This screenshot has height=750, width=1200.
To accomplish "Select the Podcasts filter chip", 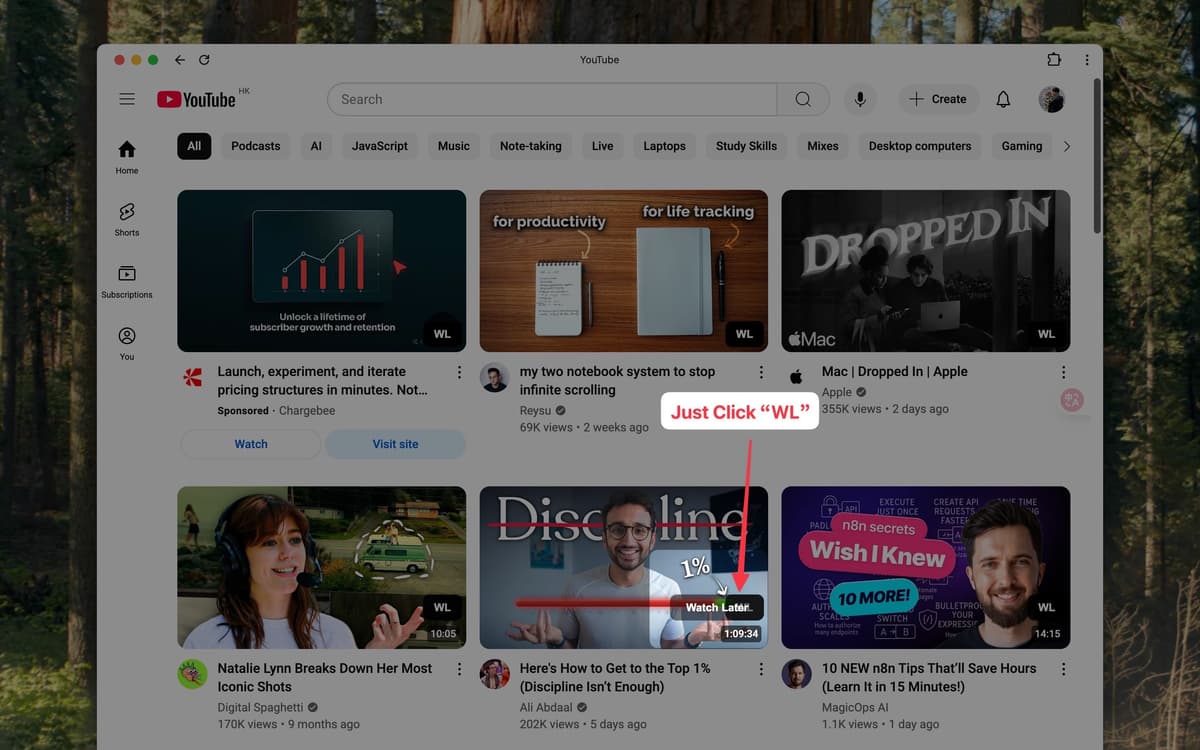I will coord(256,146).
